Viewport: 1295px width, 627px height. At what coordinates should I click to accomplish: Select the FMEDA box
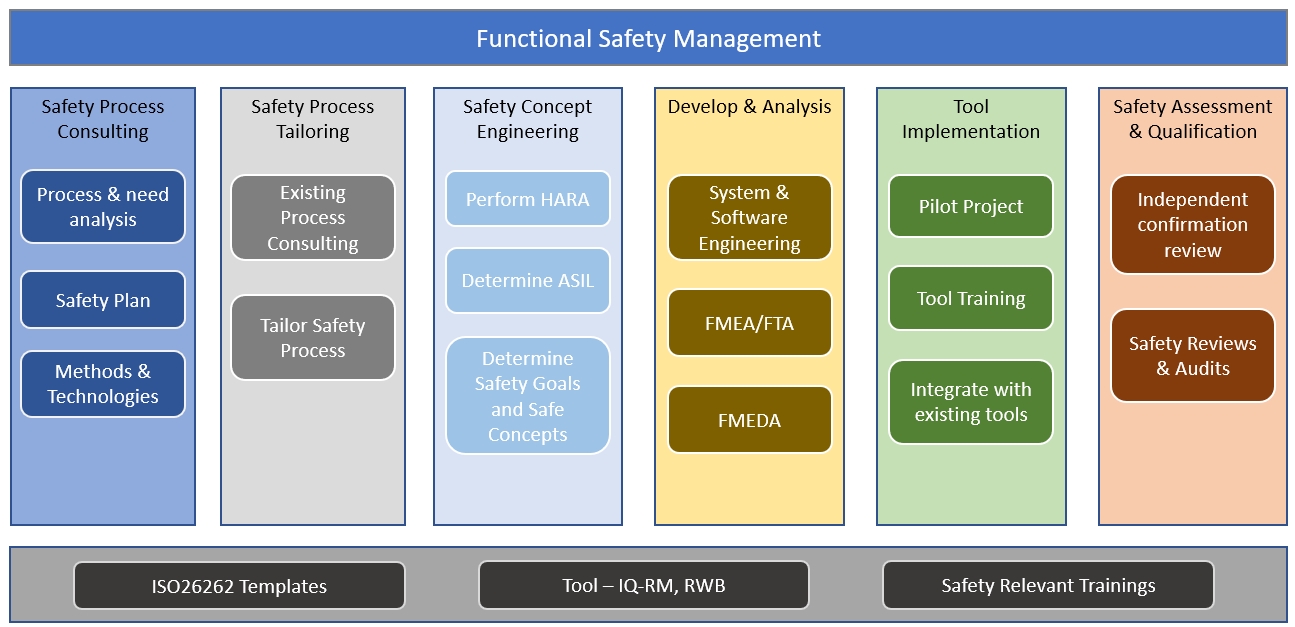coord(750,420)
